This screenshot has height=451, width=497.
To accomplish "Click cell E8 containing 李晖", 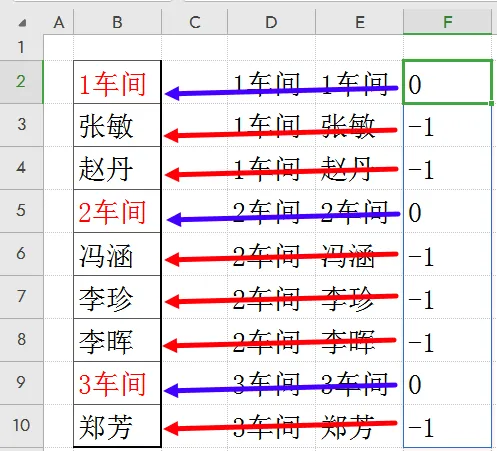I will [x=359, y=340].
